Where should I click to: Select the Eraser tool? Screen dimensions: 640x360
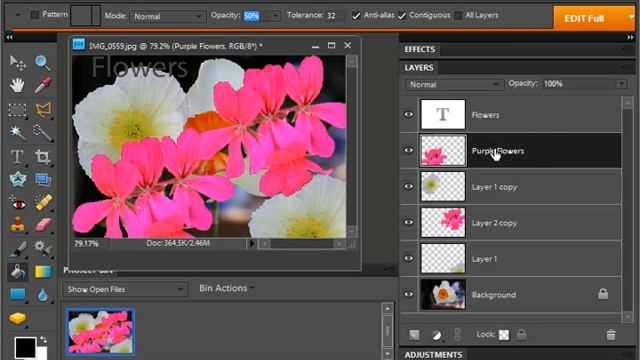[43, 224]
